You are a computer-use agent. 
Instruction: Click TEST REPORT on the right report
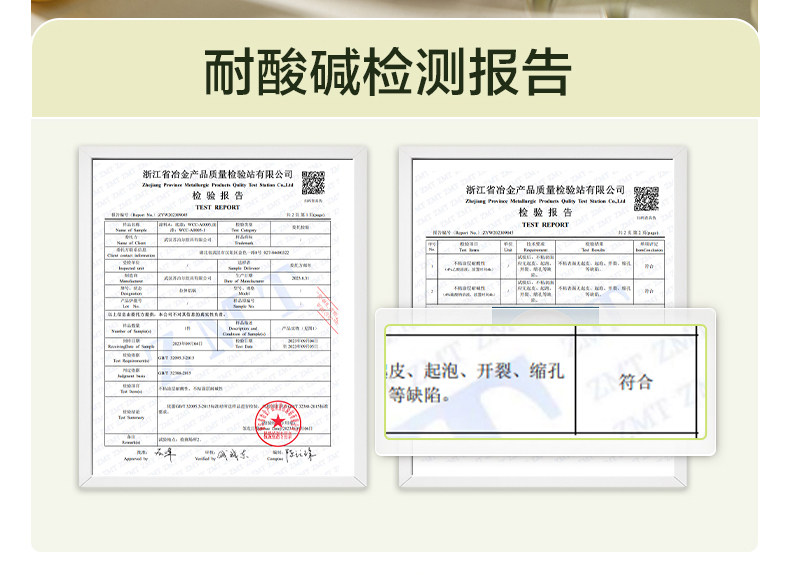(x=545, y=224)
